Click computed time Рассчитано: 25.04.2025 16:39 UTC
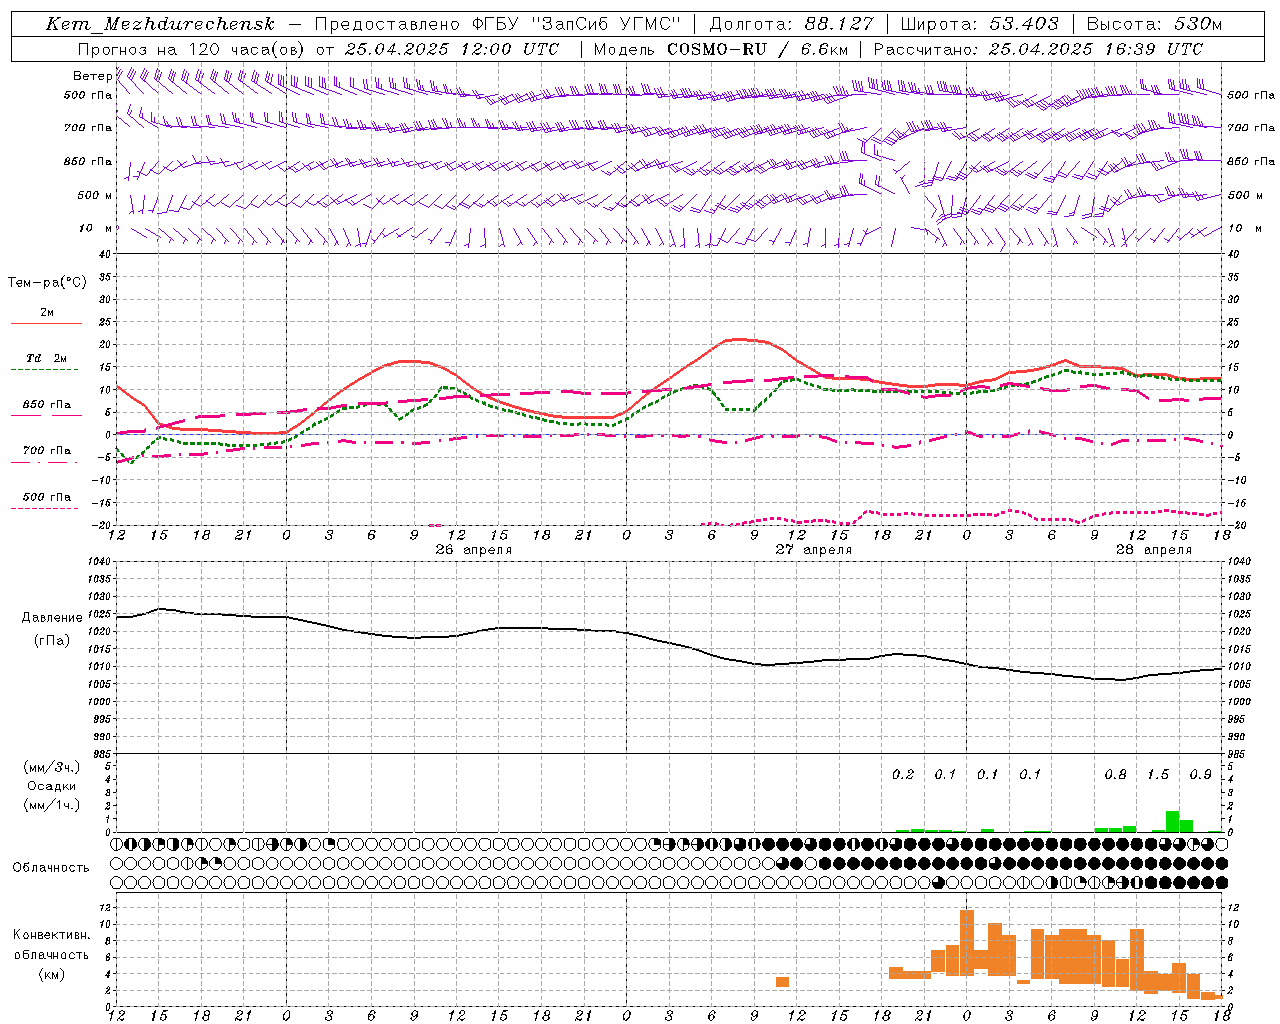The width and height of the screenshot is (1280, 1024). pyautogui.click(x=1038, y=49)
